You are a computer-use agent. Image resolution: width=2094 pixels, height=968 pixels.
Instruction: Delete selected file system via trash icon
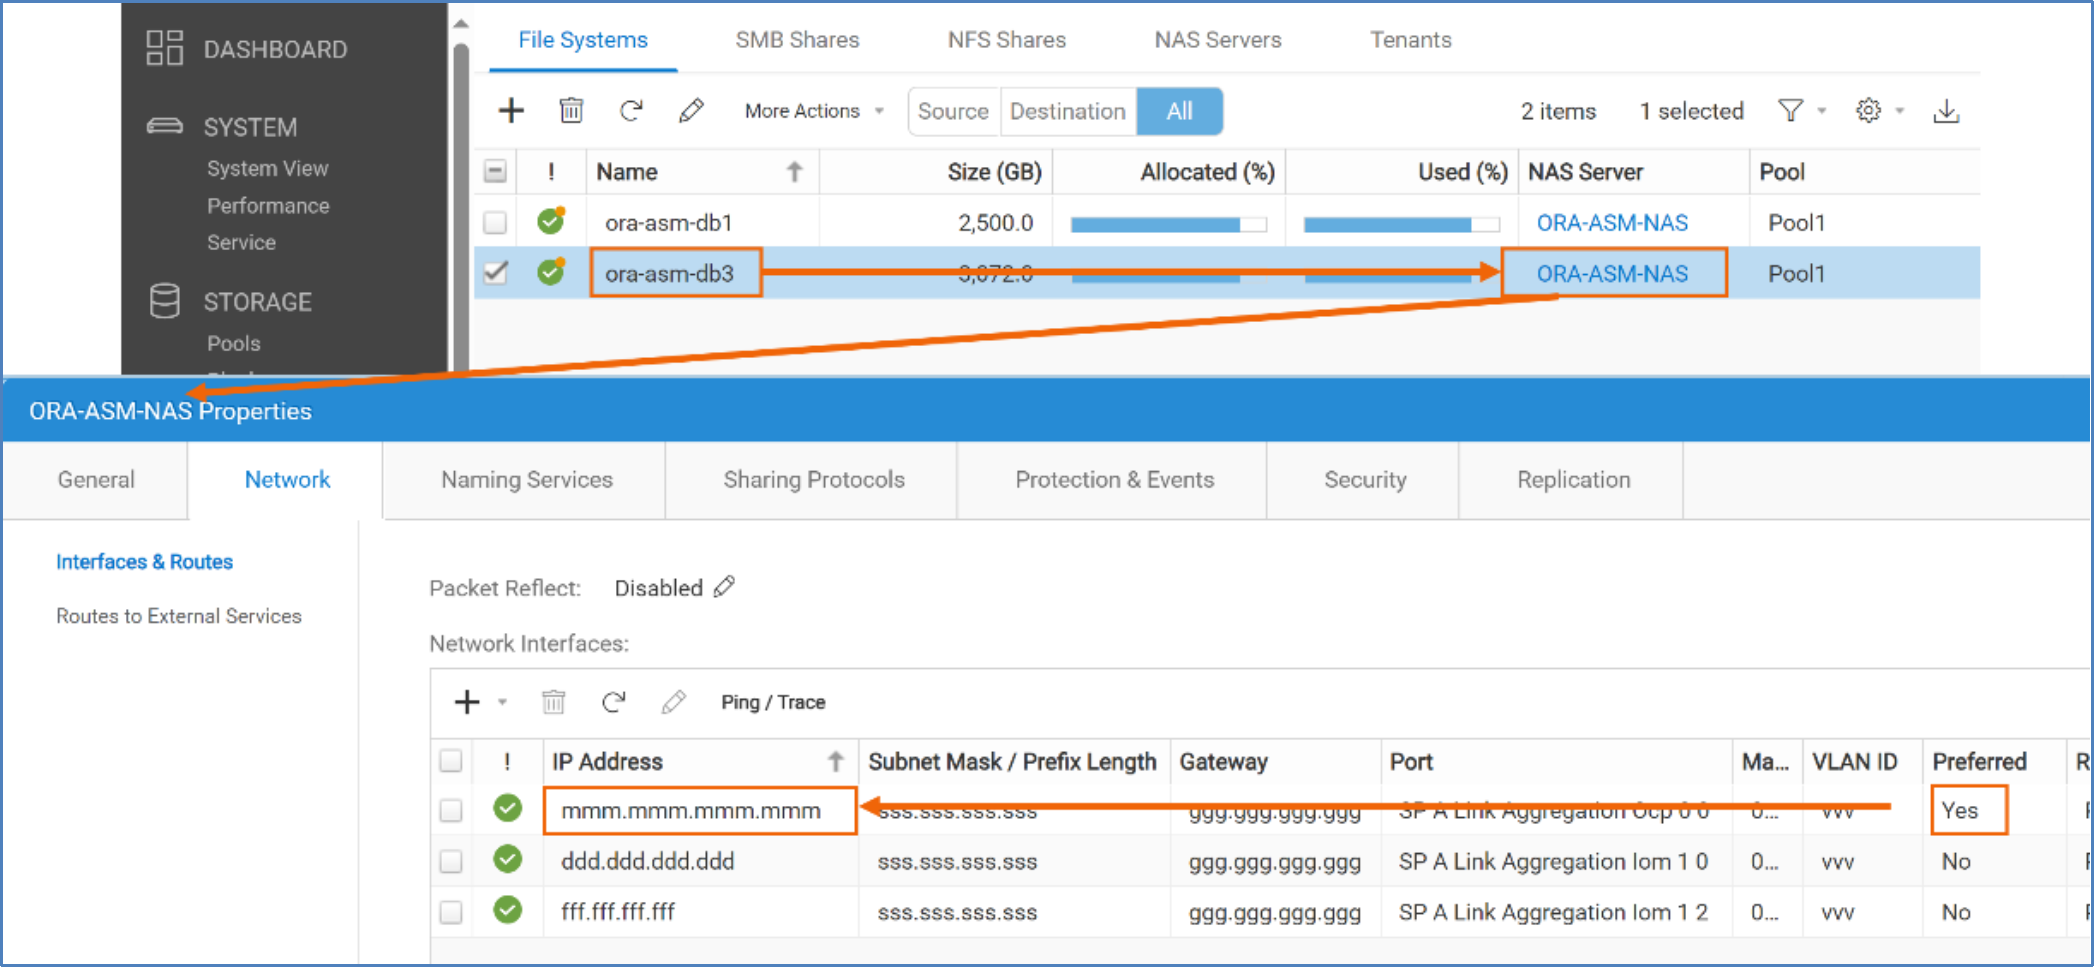[x=571, y=110]
